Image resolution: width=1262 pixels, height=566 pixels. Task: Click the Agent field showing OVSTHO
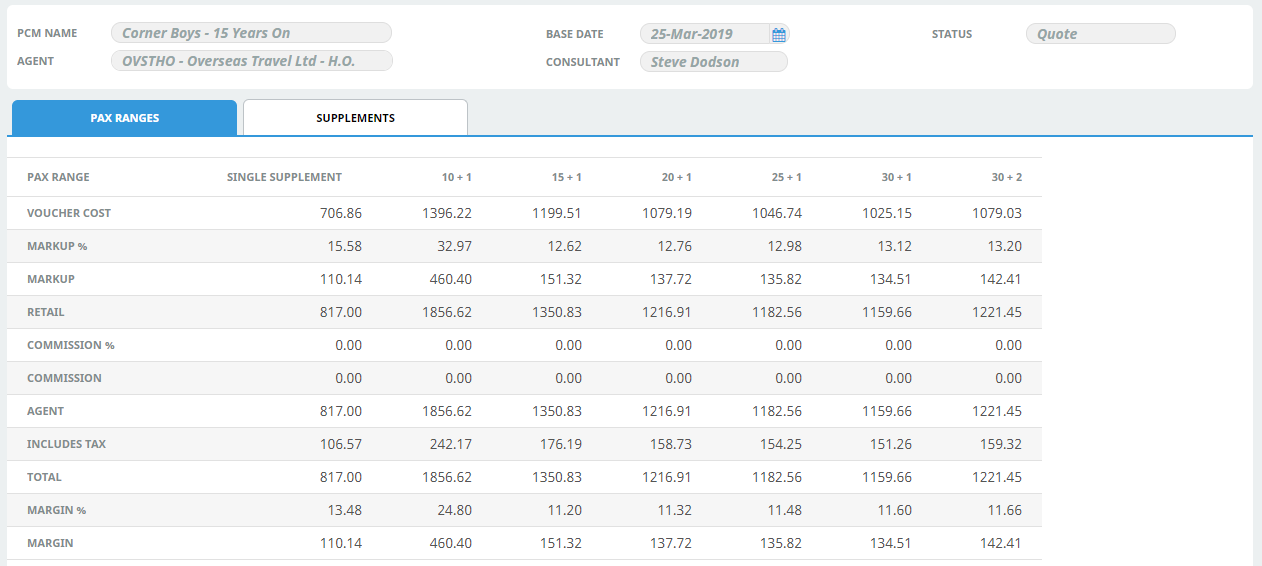[251, 61]
